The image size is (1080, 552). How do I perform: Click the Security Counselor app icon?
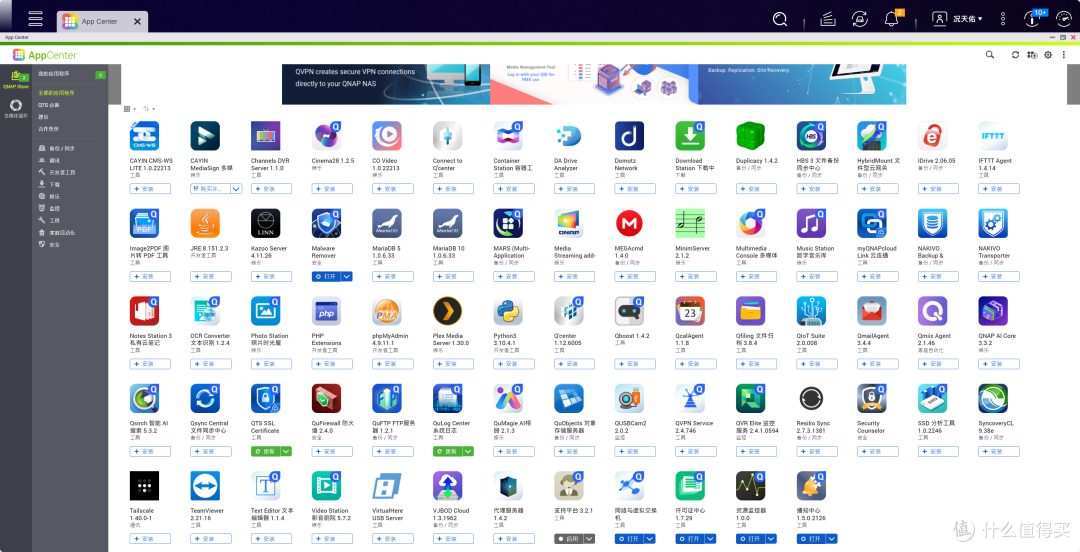pos(872,398)
